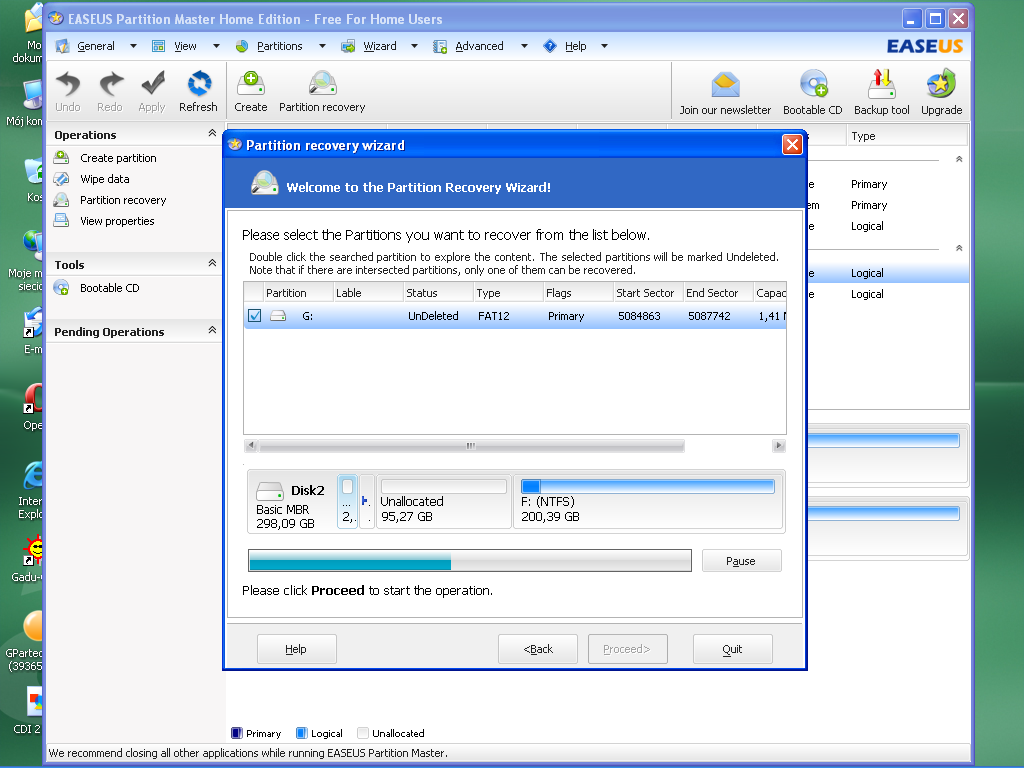Expand the Help menu dropdown arrow

[604, 46]
